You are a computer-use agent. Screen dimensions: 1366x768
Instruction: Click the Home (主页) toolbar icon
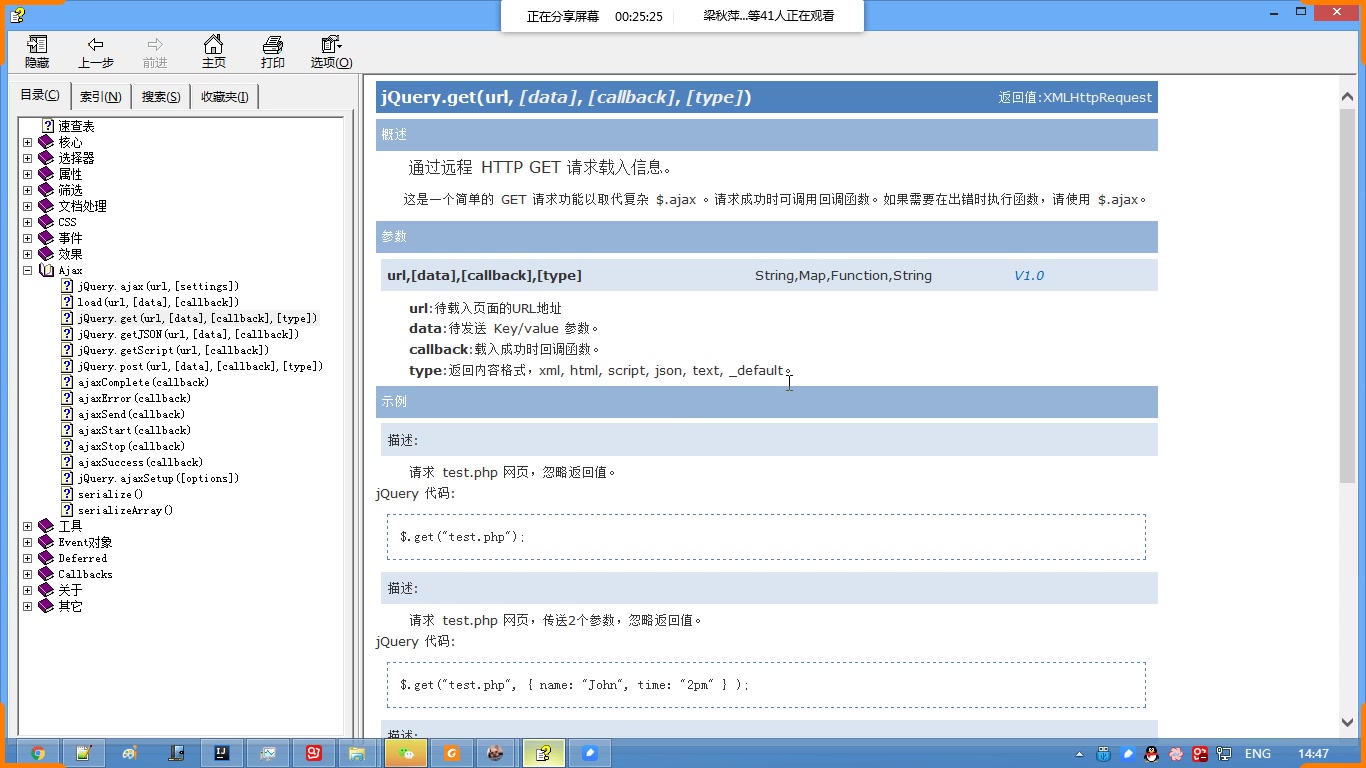[x=214, y=52]
